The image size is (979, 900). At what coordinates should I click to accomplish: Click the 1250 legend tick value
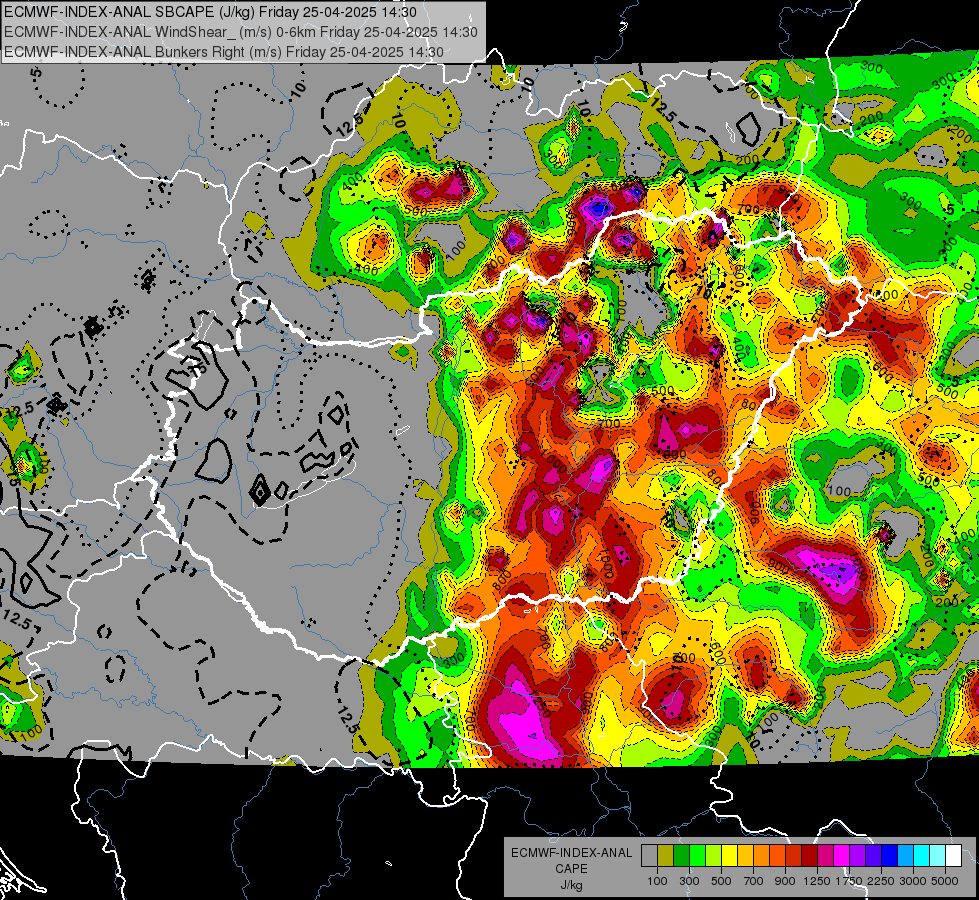pyautogui.click(x=817, y=881)
